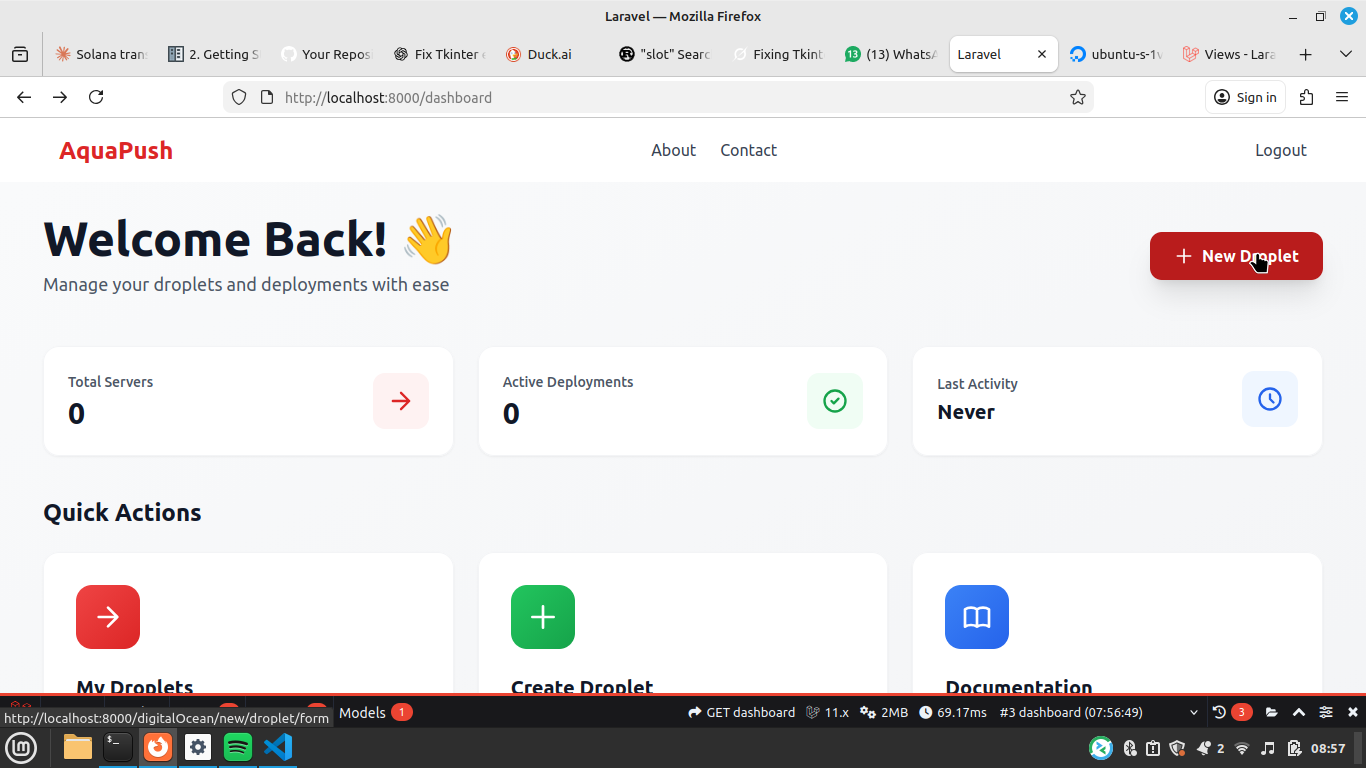
Task: Click the New Droplet button
Action: tap(1236, 256)
